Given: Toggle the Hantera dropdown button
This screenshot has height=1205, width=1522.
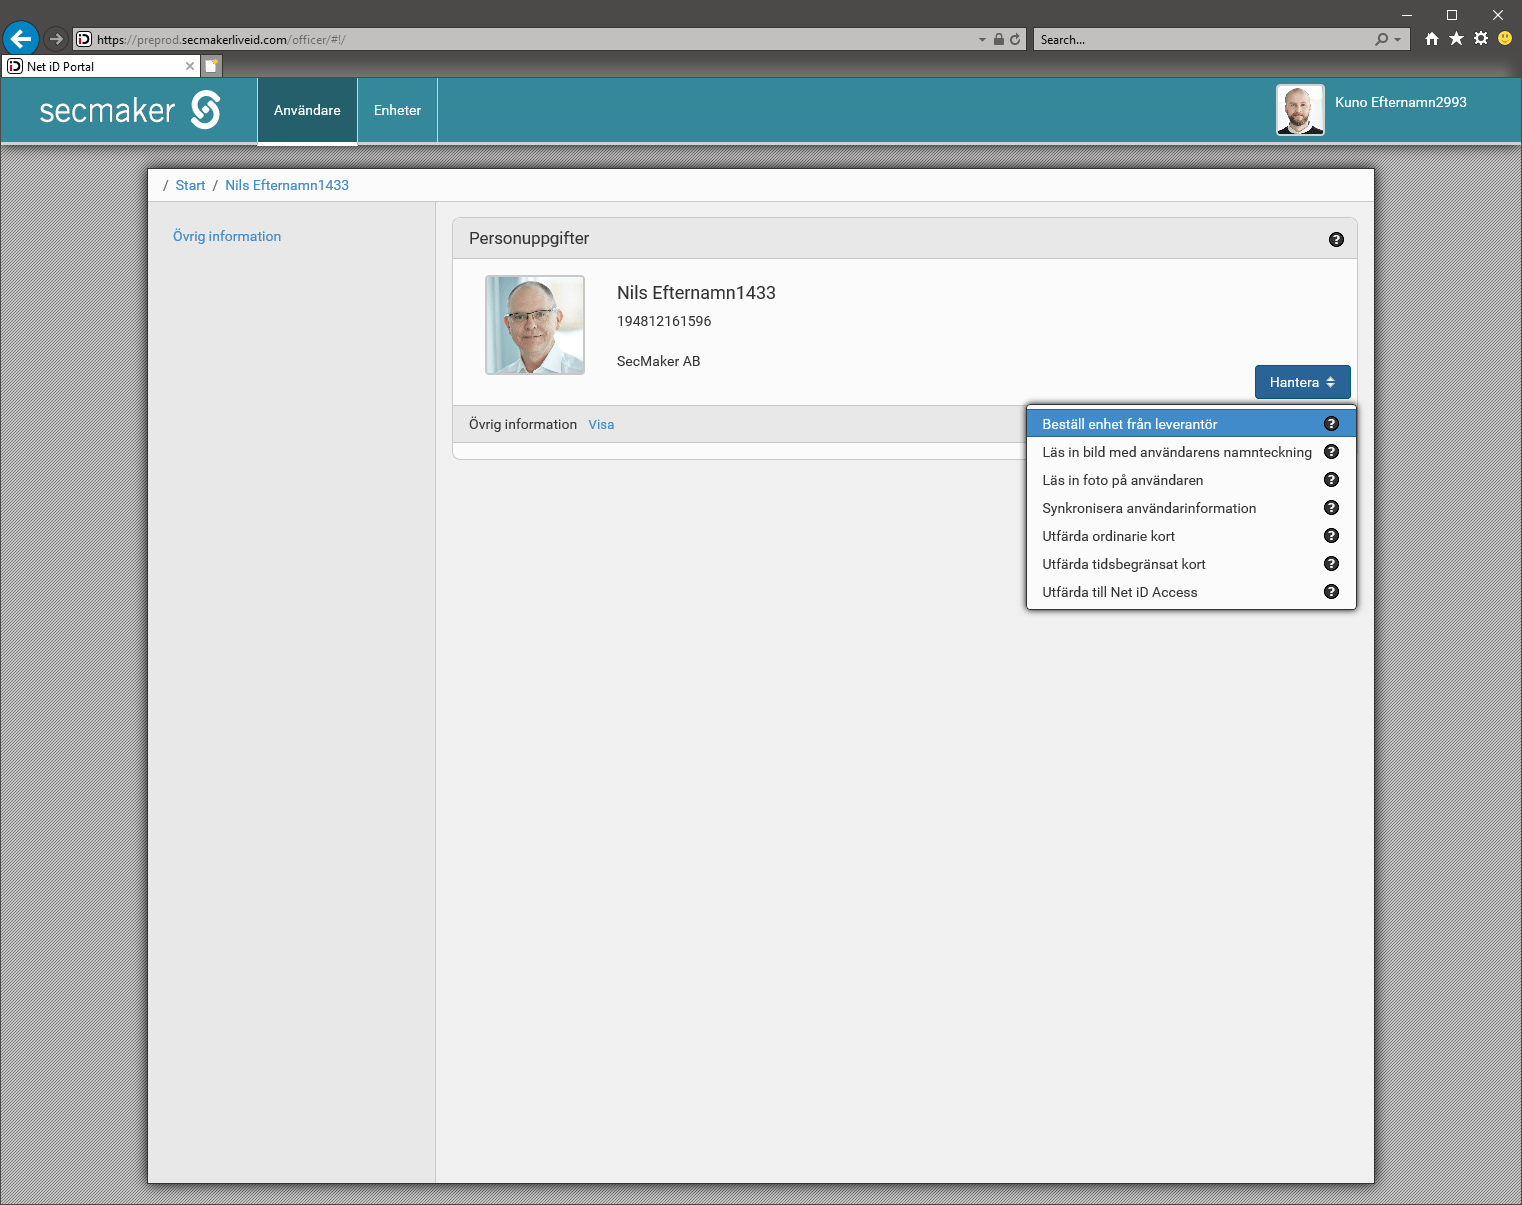Looking at the screenshot, I should (1302, 382).
